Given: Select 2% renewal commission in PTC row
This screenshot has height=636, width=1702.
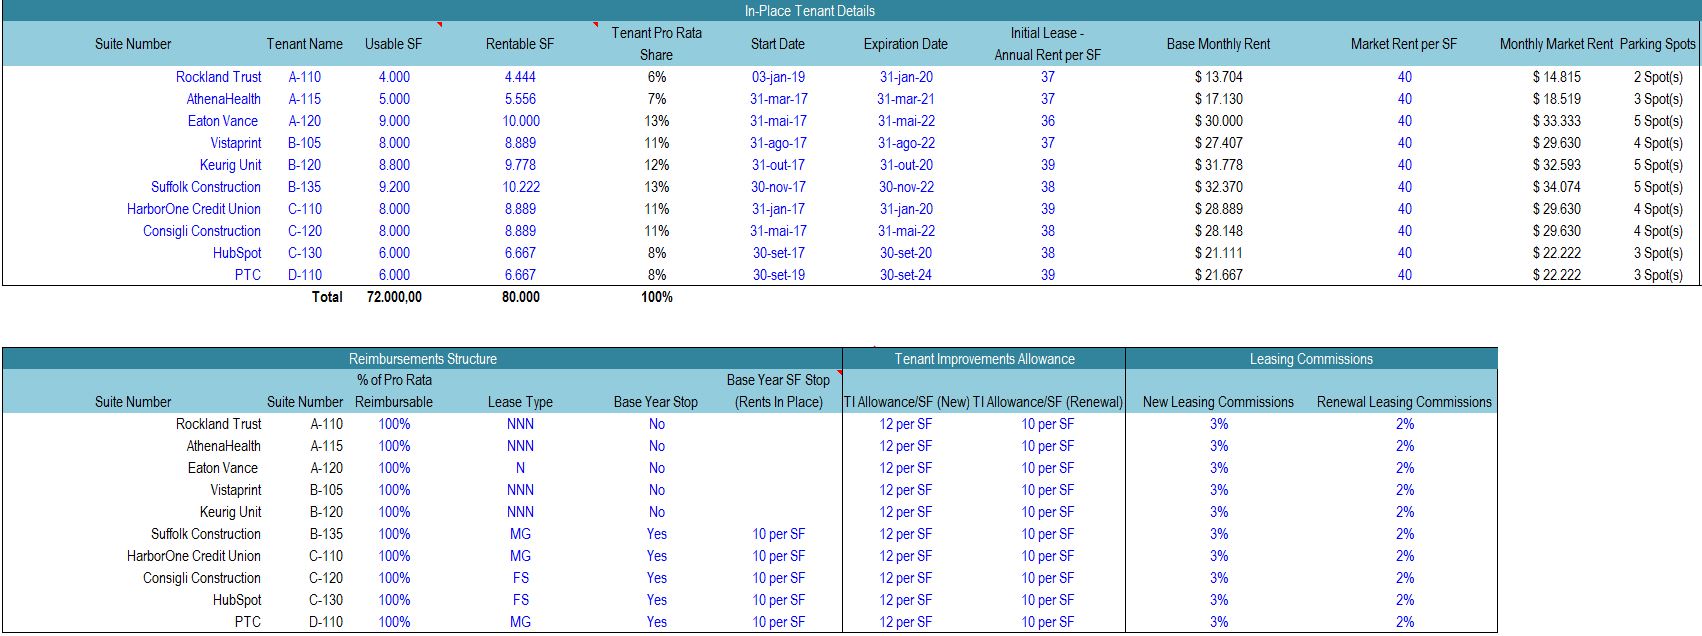Looking at the screenshot, I should 1405,622.
